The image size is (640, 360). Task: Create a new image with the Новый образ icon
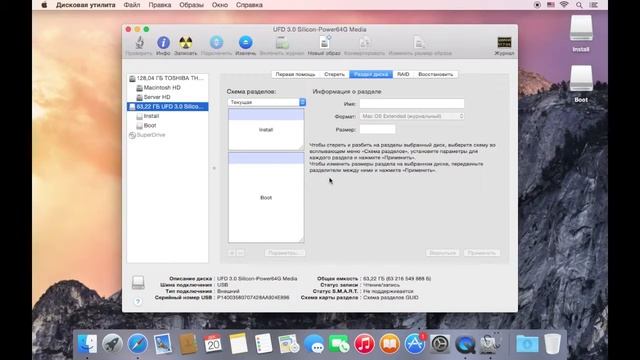[x=324, y=42]
